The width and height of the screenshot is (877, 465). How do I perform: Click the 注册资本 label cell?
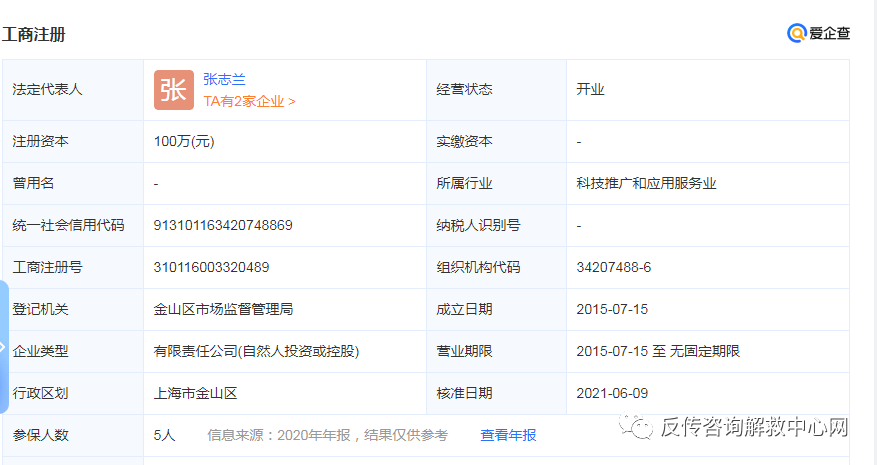click(73, 142)
